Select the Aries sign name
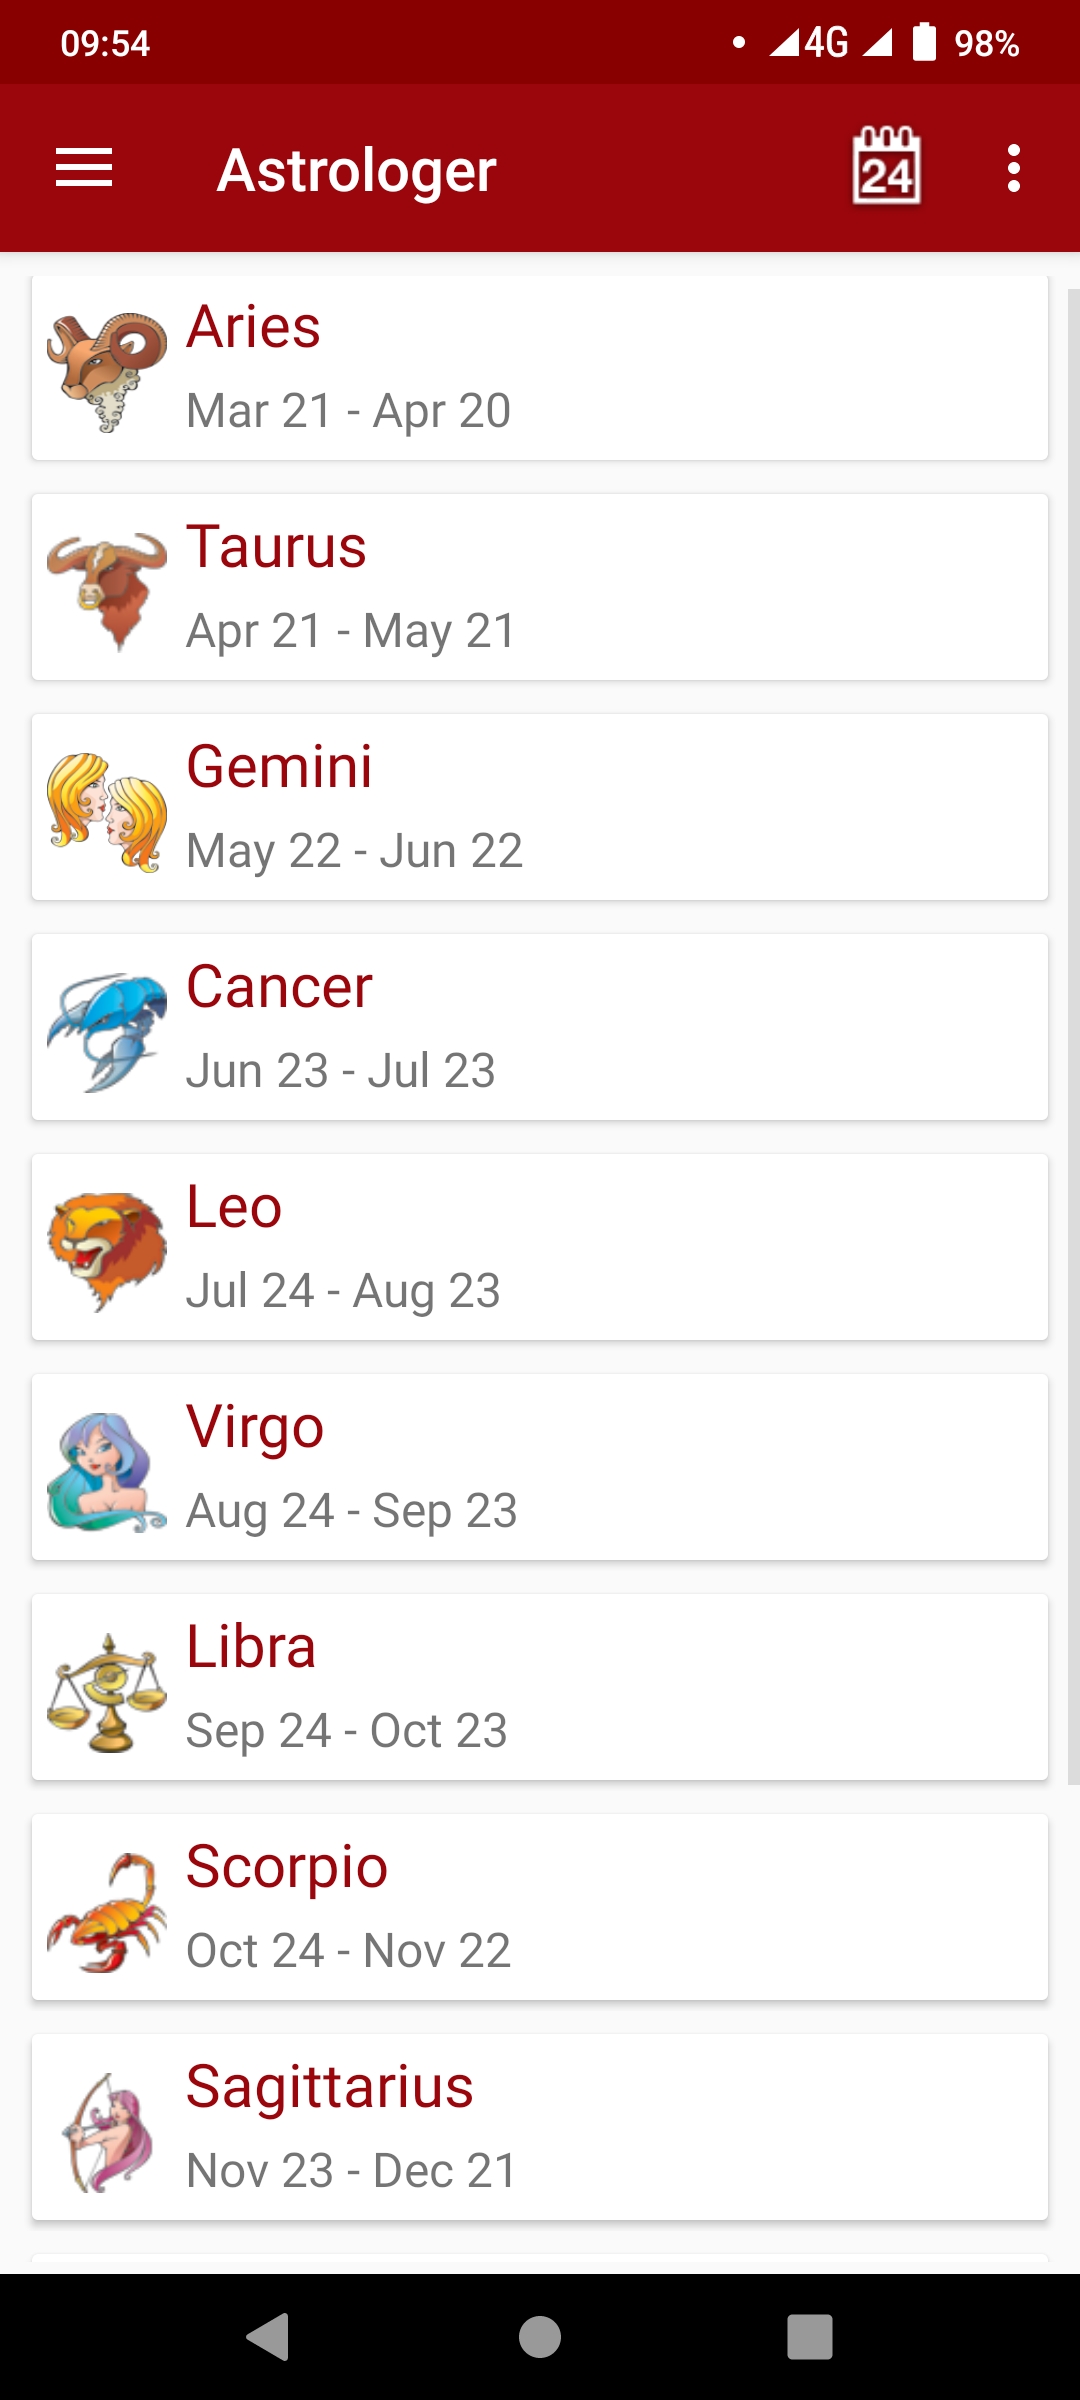The image size is (1080, 2400). [x=254, y=327]
